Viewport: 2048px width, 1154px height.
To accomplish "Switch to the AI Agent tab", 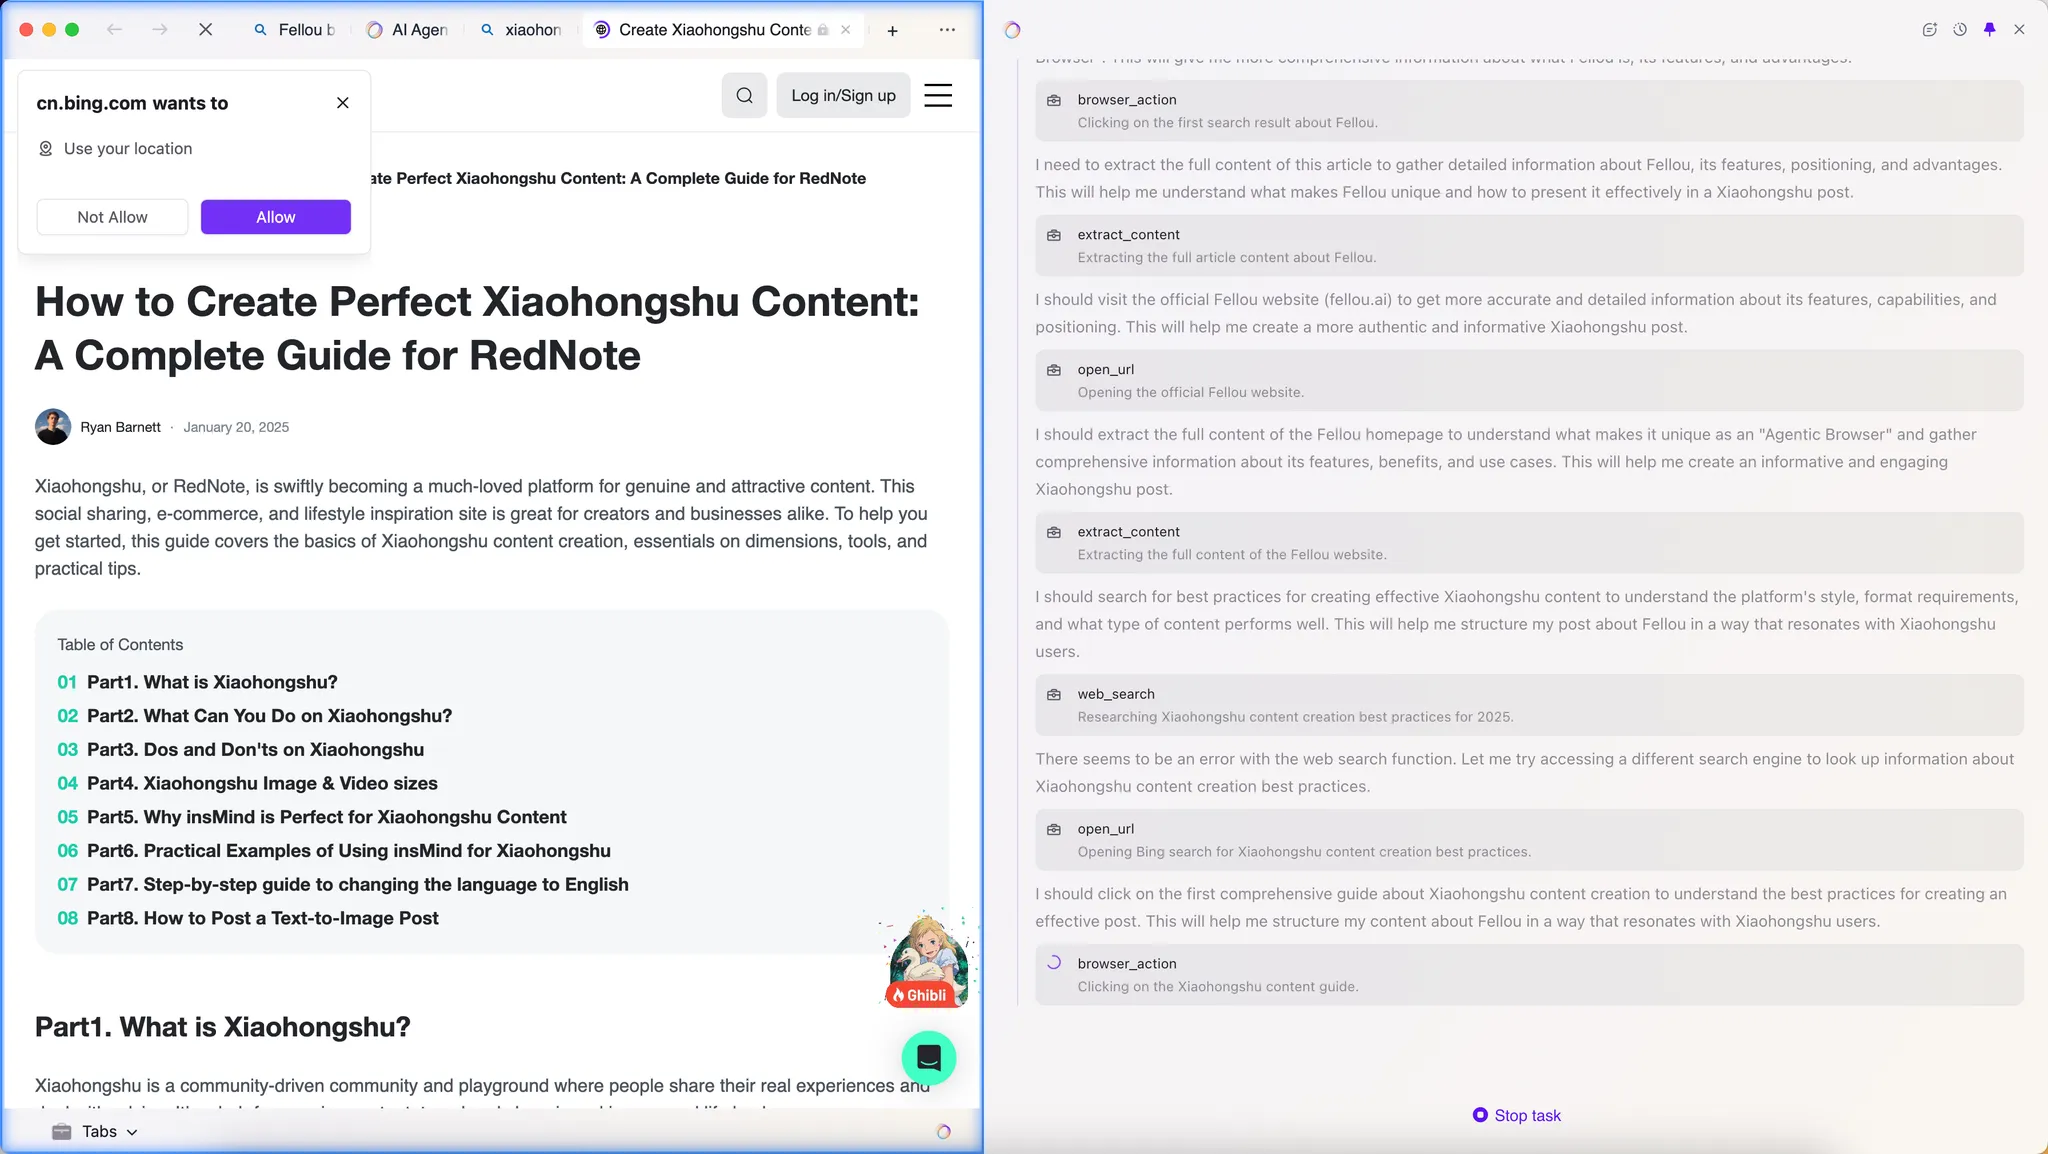I will 408,30.
